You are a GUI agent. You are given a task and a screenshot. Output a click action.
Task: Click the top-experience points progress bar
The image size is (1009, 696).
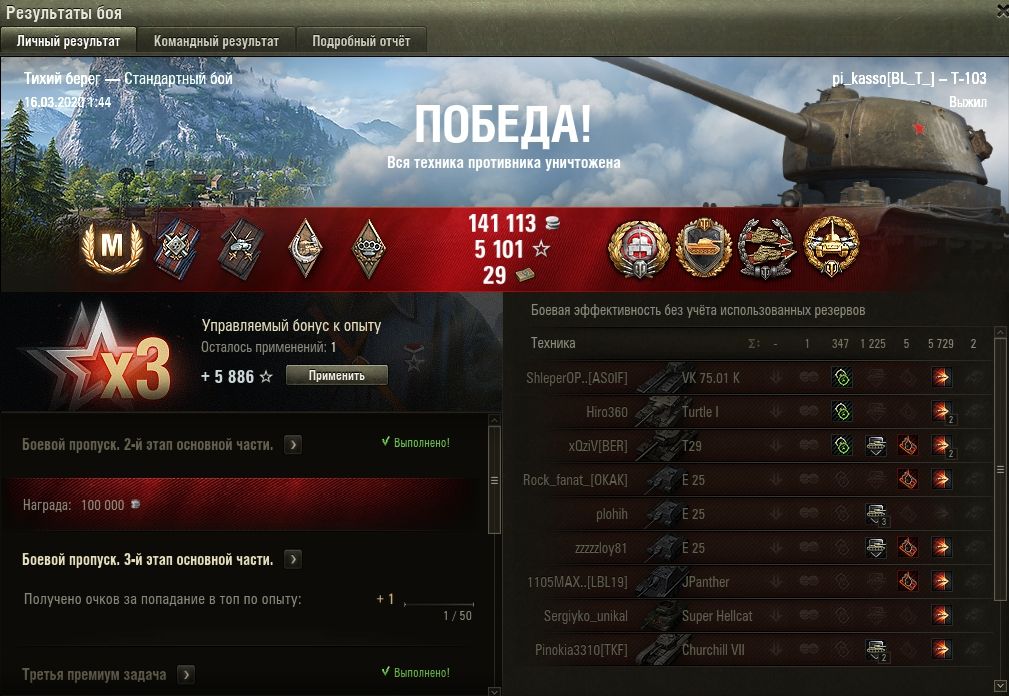click(x=439, y=605)
